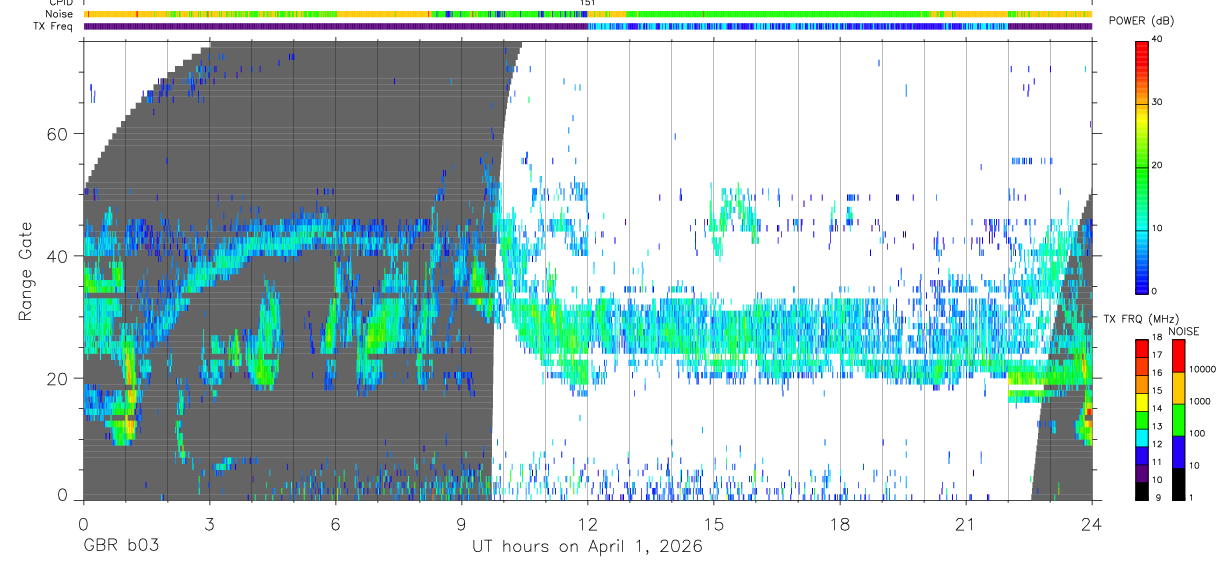Viewport: 1228px width, 567px height.
Task: Click the 14 label on the TX frequency legend
Action: click(1158, 408)
